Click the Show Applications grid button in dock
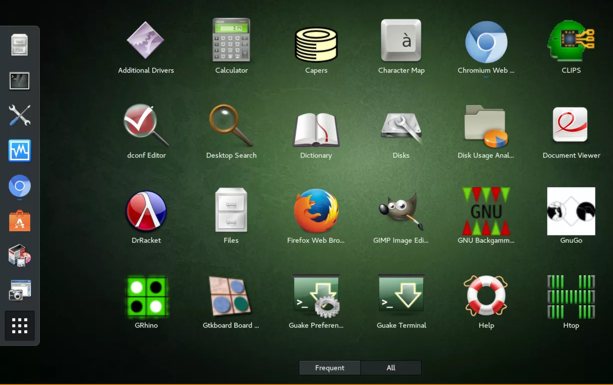This screenshot has height=385, width=613. click(20, 326)
